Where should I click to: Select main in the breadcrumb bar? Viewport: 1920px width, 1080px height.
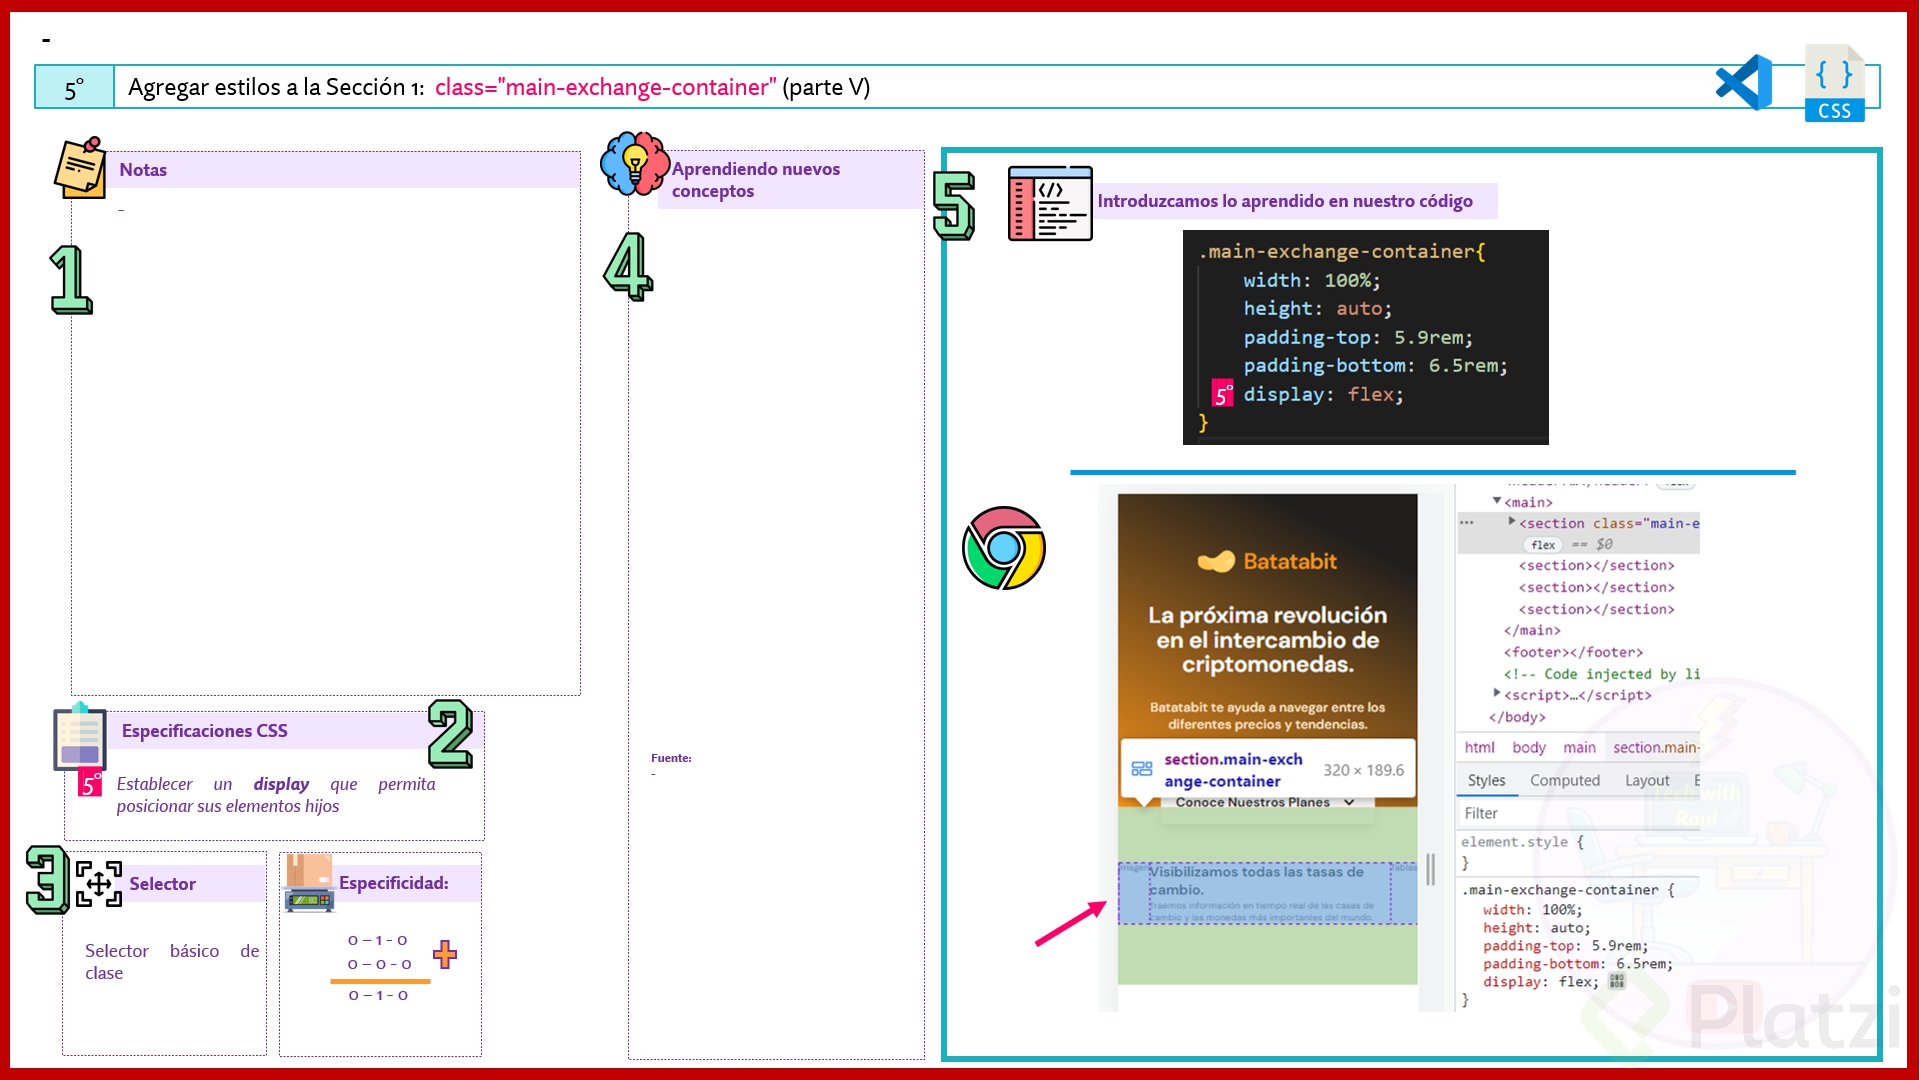[x=1580, y=747]
